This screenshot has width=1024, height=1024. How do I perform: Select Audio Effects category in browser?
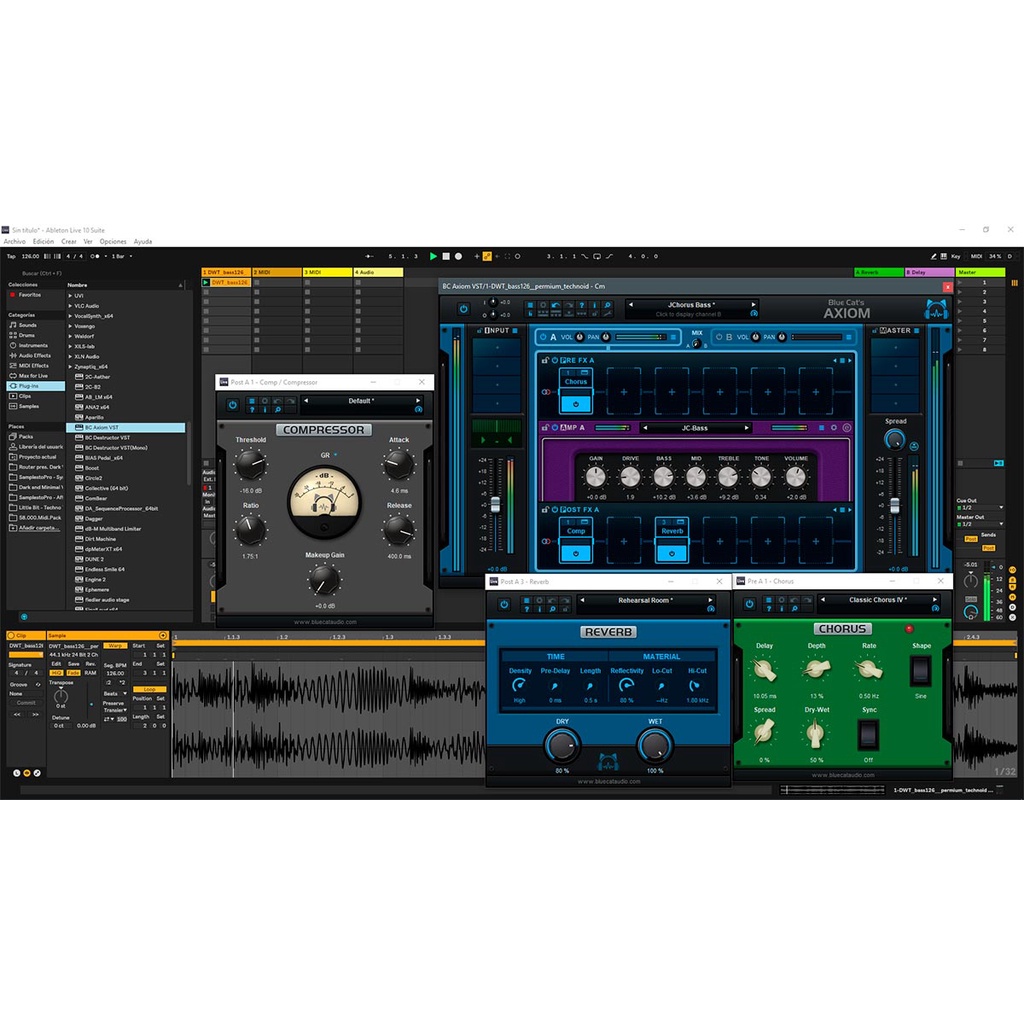[34, 355]
